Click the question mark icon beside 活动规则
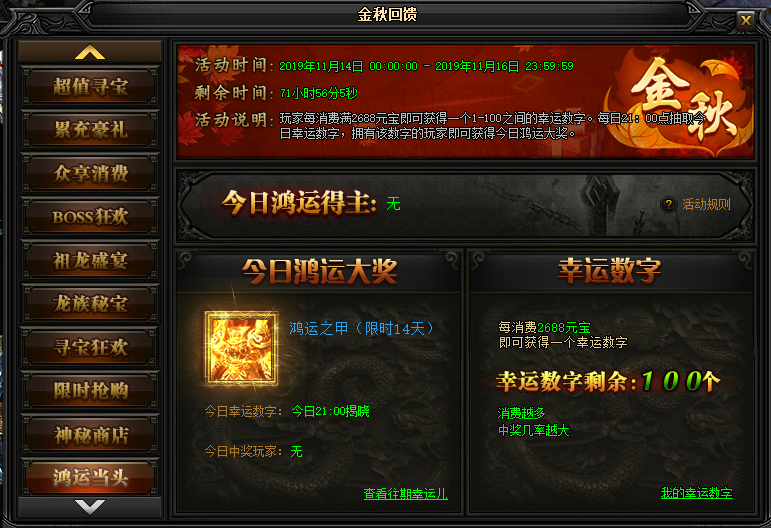This screenshot has height=528, width=771. click(668, 204)
